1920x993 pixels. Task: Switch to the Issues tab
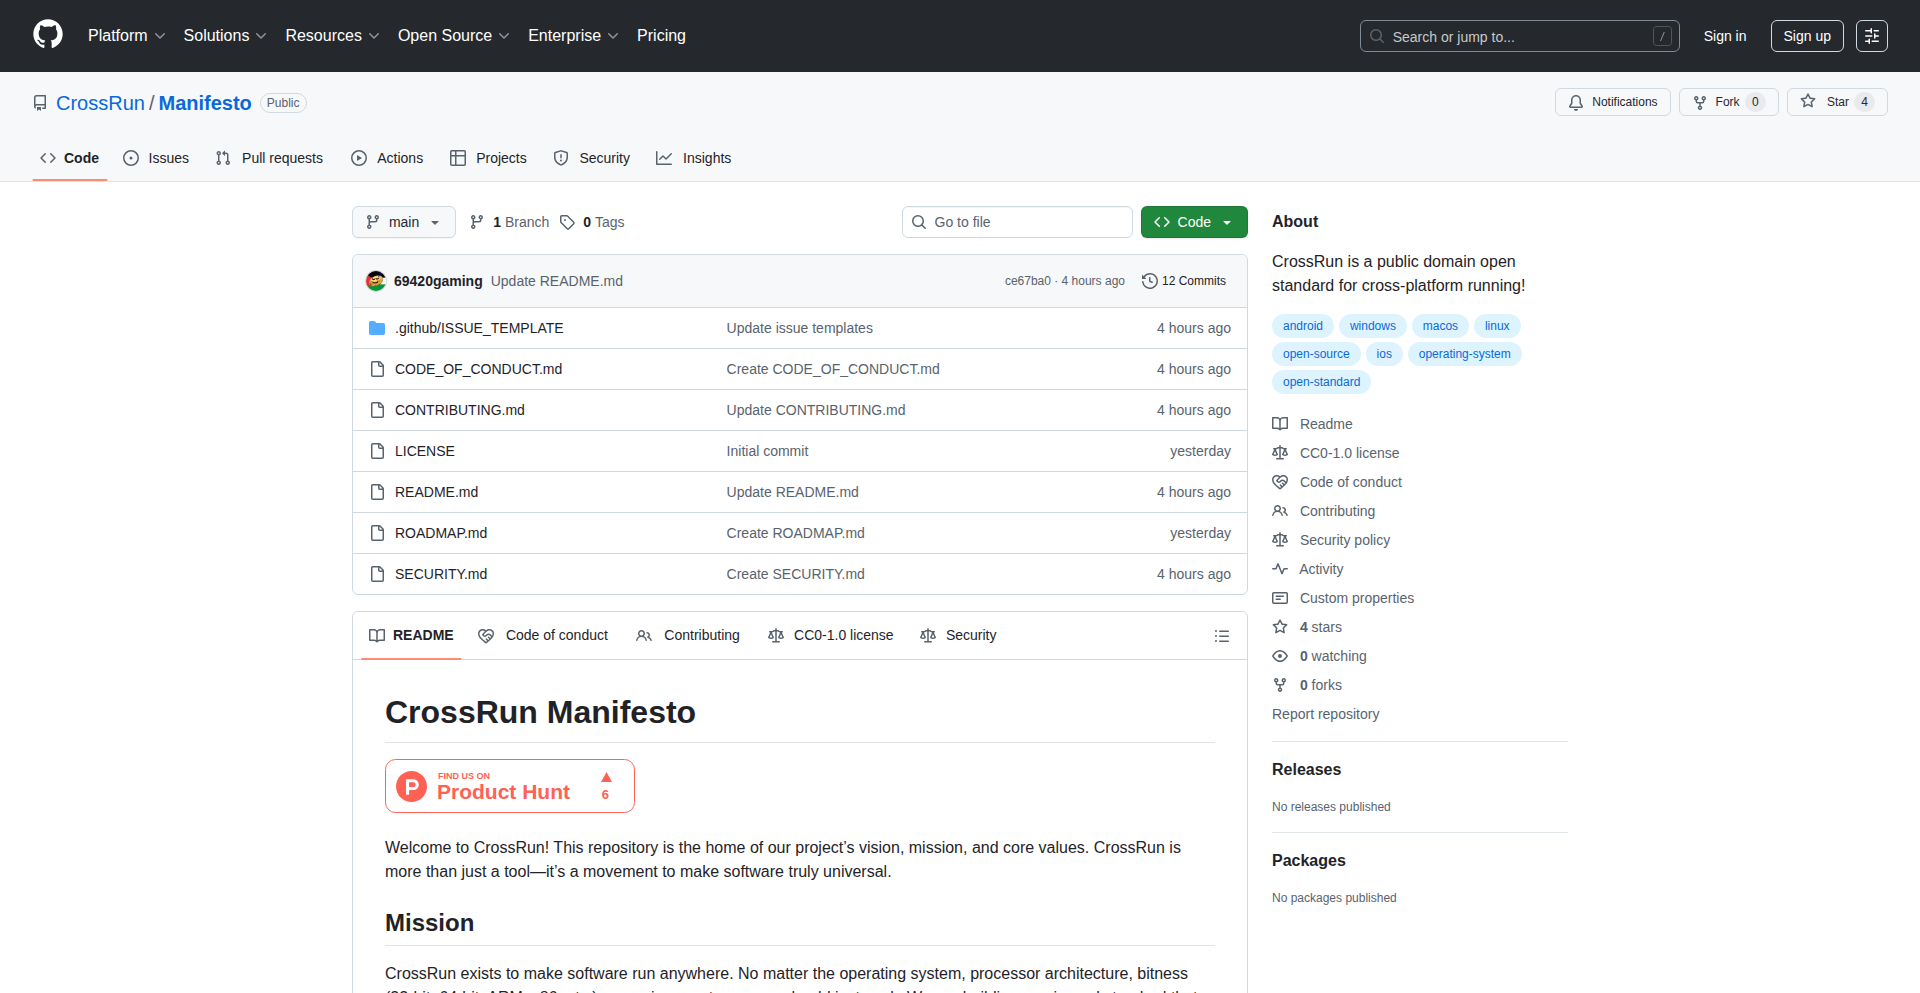point(156,158)
